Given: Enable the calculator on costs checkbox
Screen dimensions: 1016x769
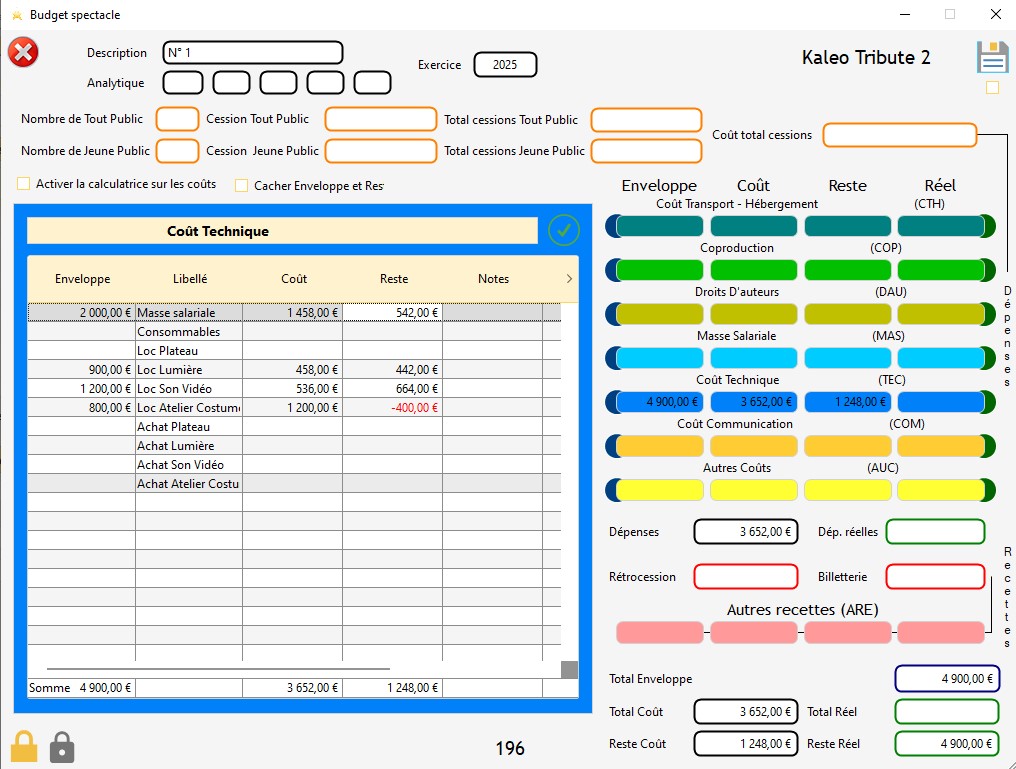Looking at the screenshot, I should 24,184.
